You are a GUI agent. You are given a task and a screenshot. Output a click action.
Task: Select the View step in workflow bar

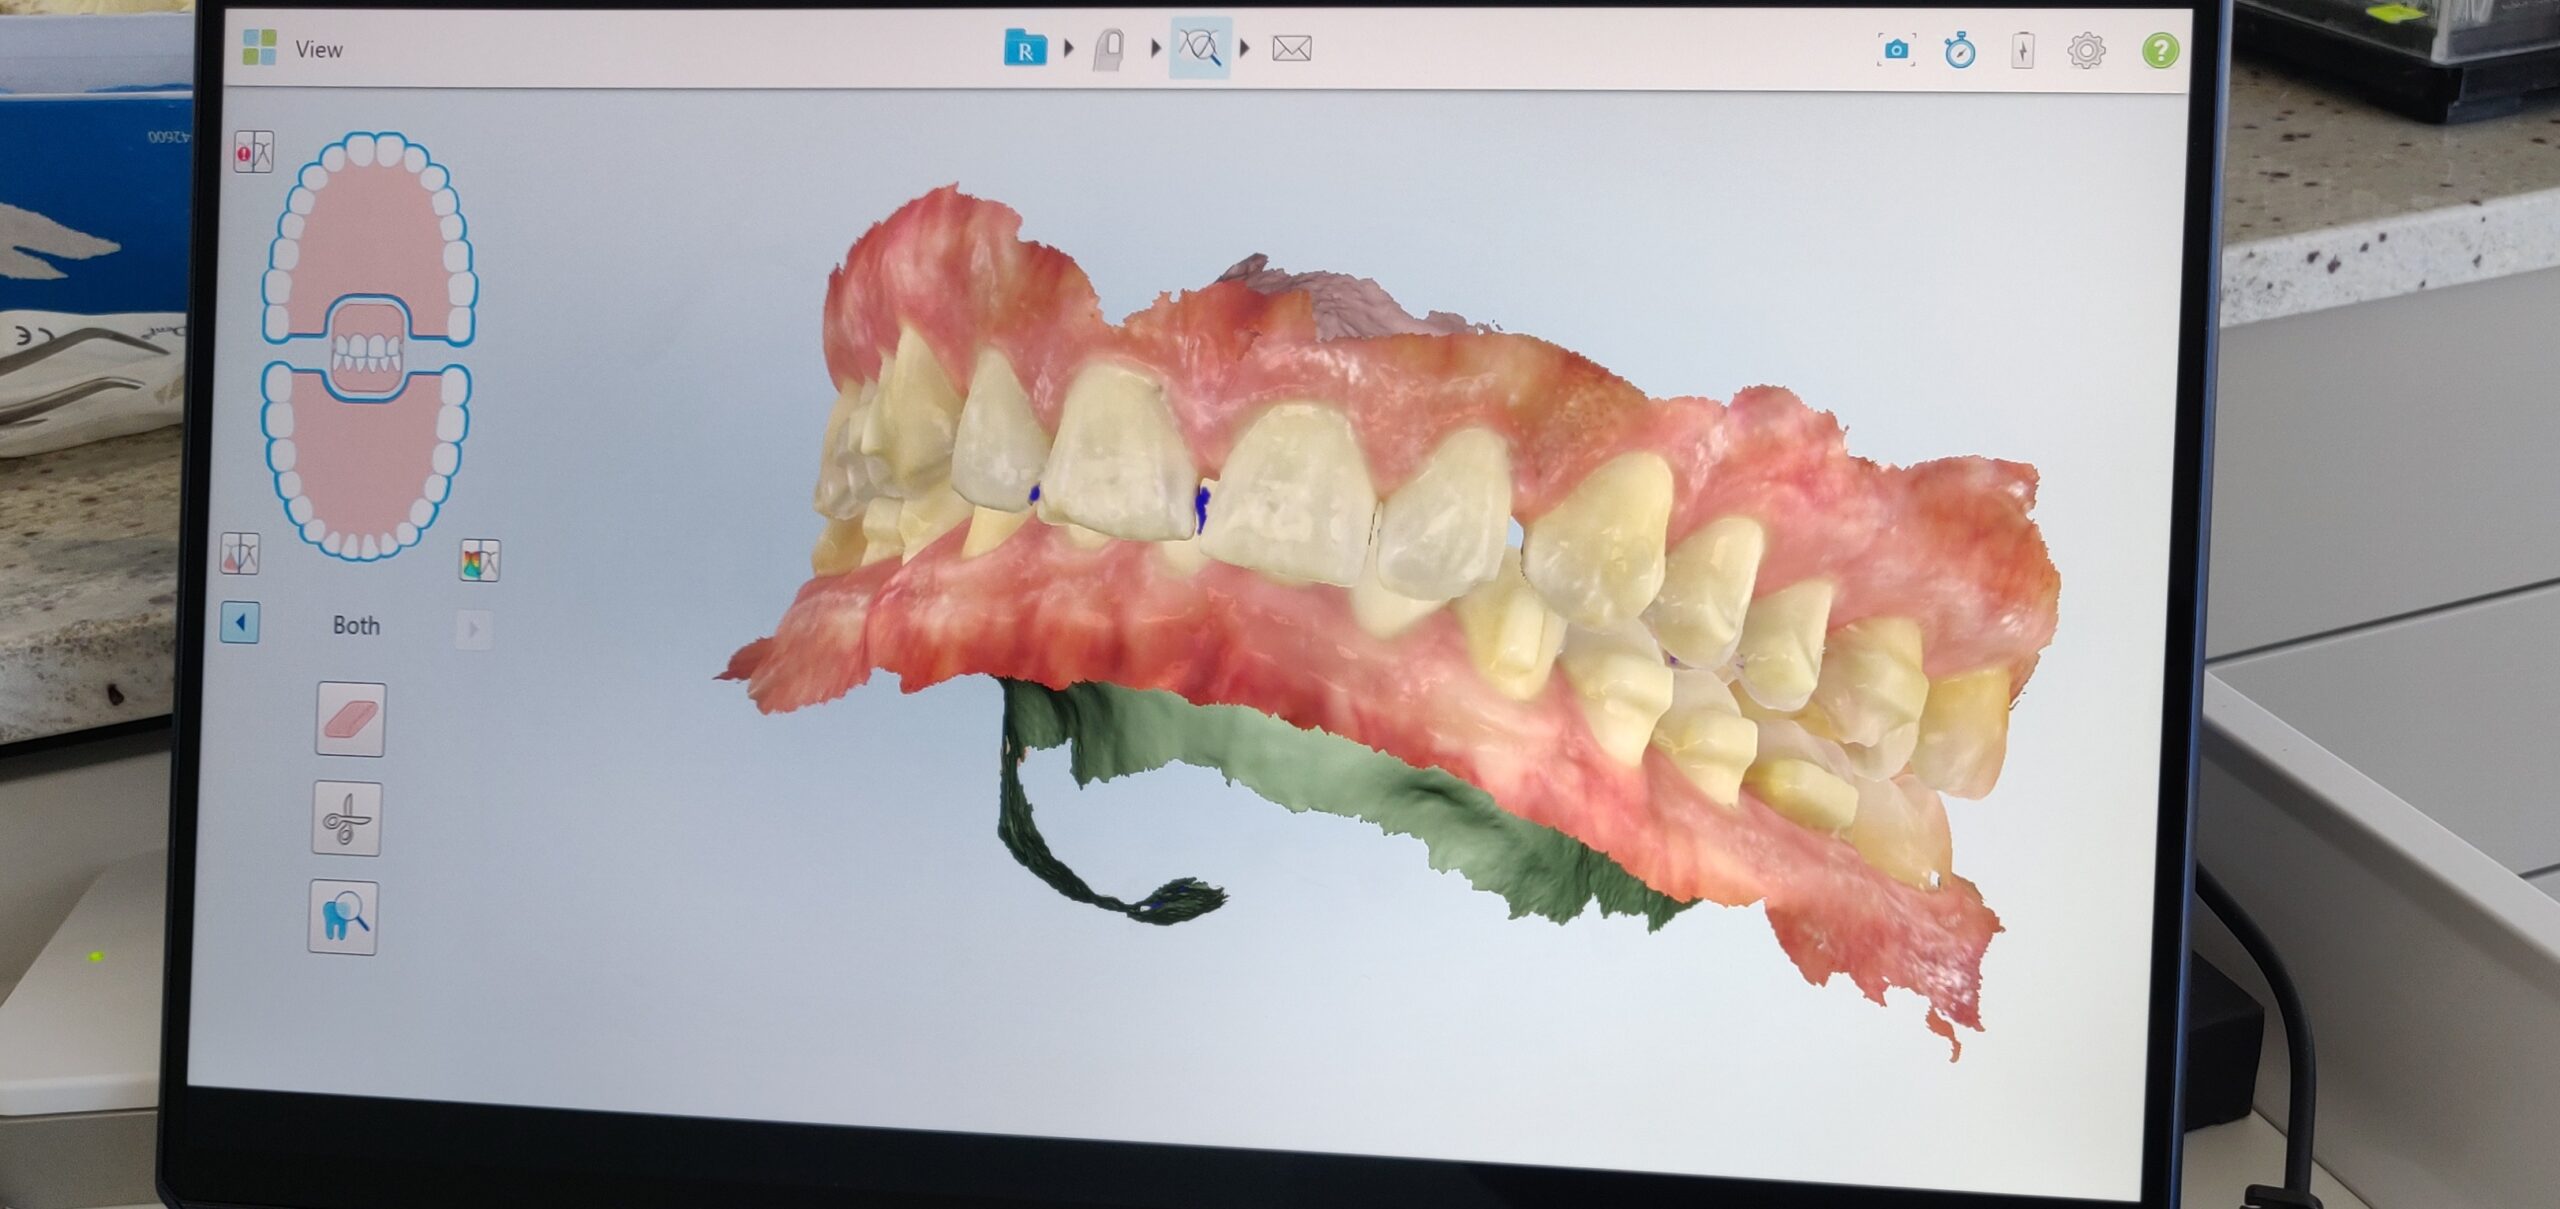click(1199, 47)
